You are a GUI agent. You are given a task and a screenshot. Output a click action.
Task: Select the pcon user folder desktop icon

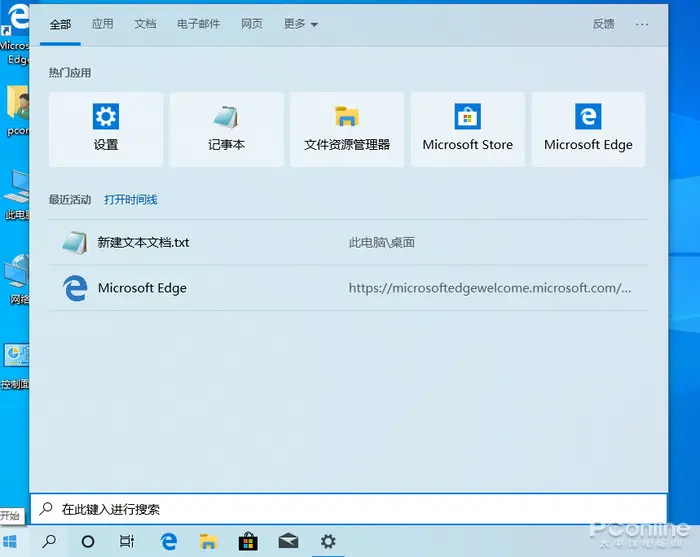(17, 111)
